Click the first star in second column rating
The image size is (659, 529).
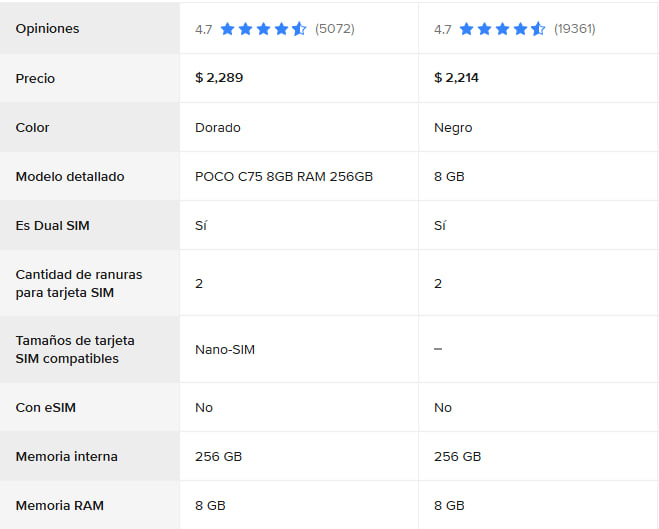(466, 29)
